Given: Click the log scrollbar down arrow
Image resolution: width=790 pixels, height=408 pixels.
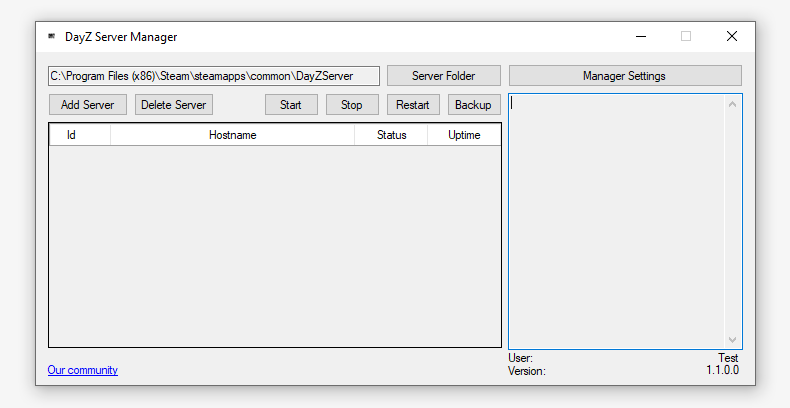Looking at the screenshot, I should (733, 339).
